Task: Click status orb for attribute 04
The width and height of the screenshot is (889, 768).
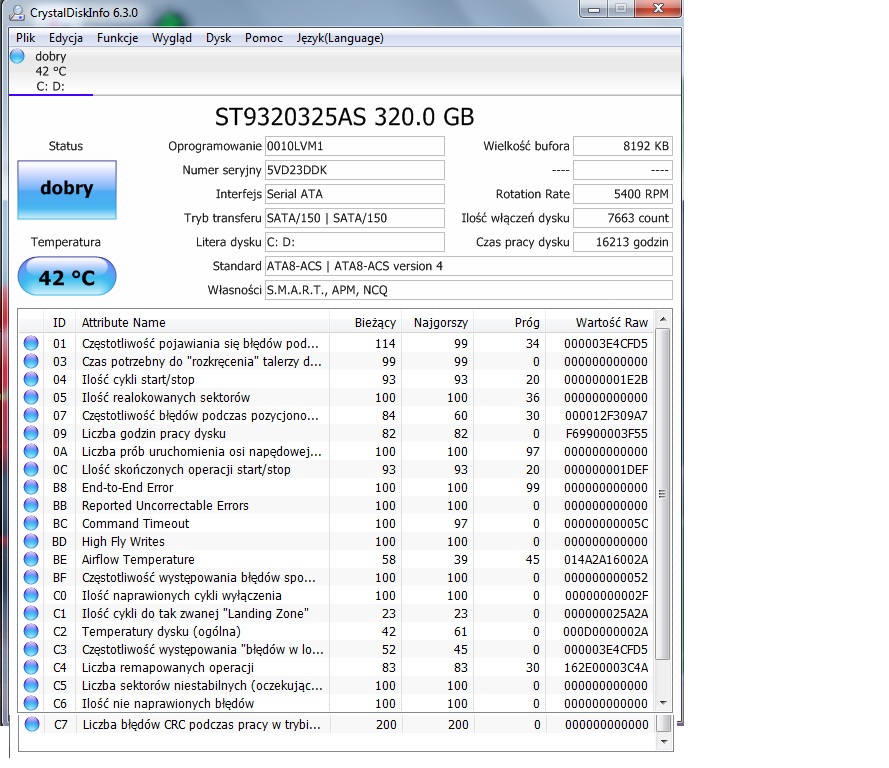Action: (31, 379)
